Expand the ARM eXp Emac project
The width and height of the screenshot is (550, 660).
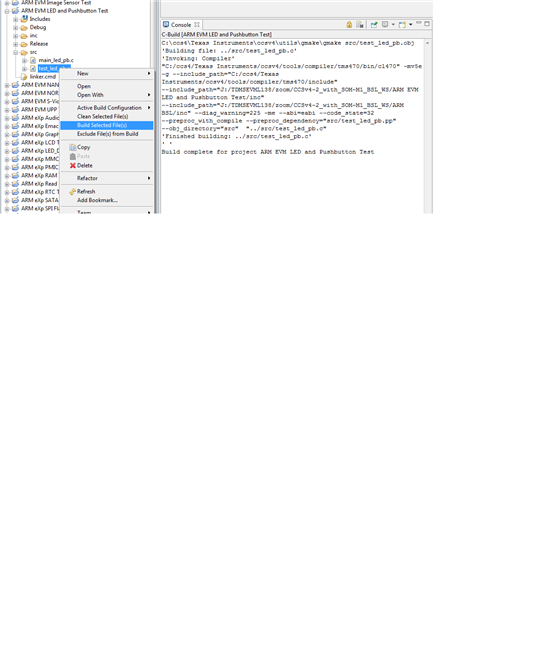7,126
